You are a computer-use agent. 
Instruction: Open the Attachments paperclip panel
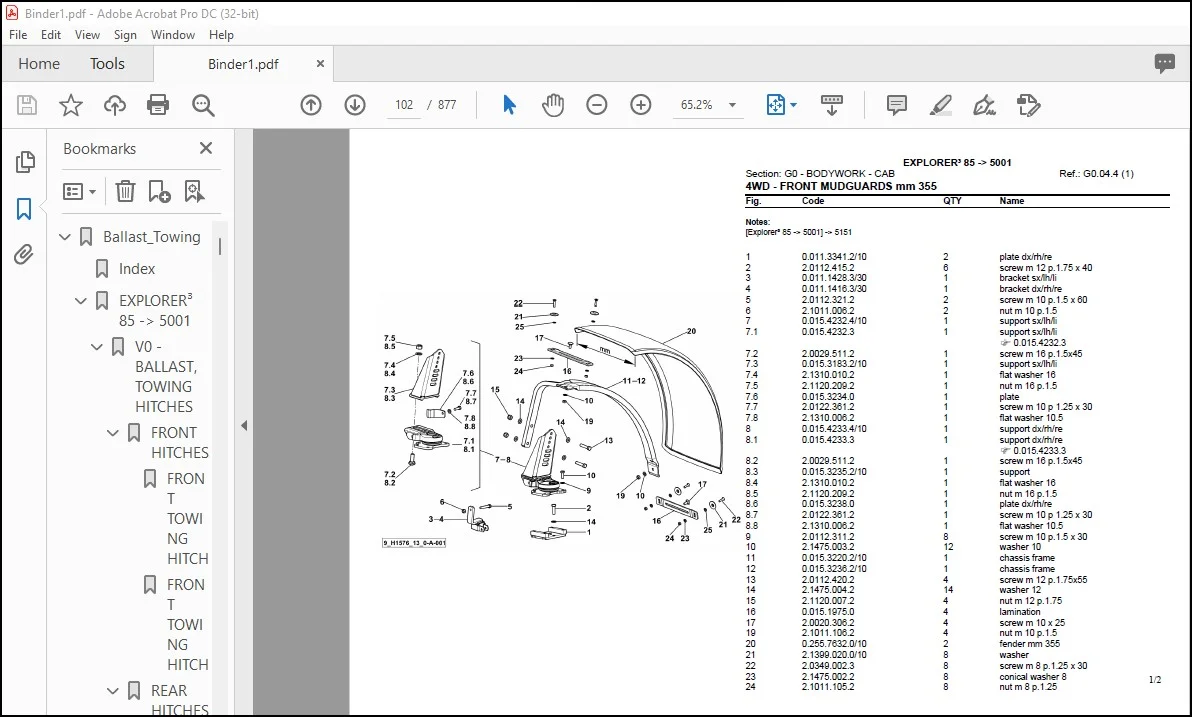(24, 254)
